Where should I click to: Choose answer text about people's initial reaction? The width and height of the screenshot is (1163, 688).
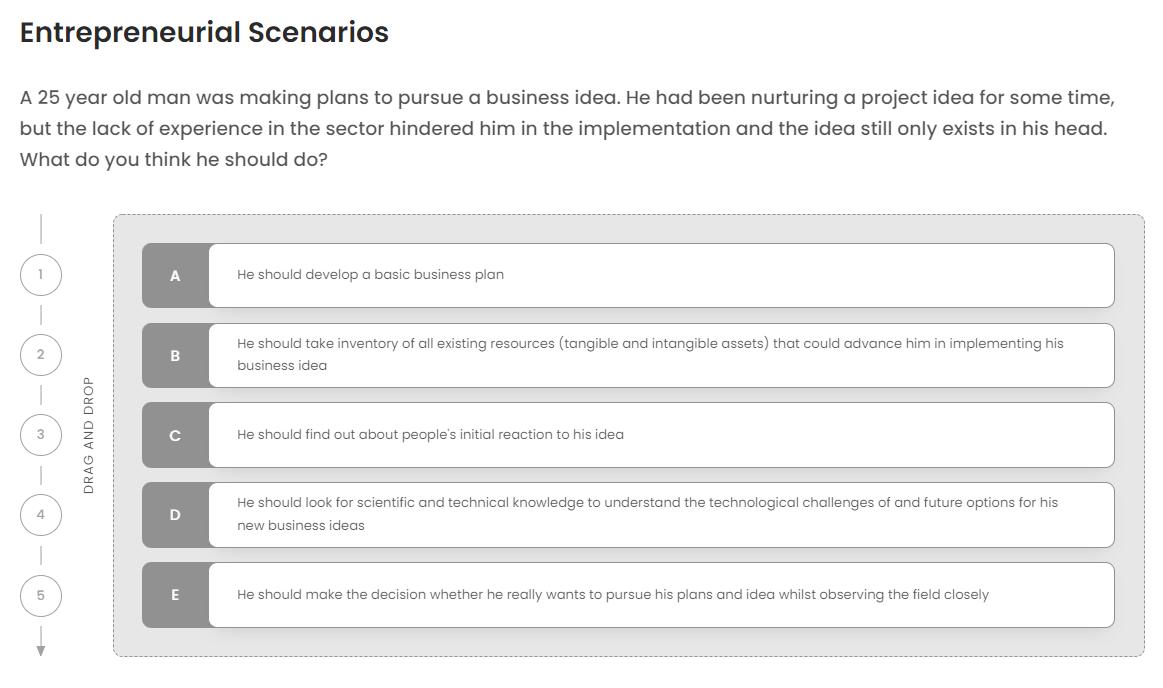click(430, 435)
